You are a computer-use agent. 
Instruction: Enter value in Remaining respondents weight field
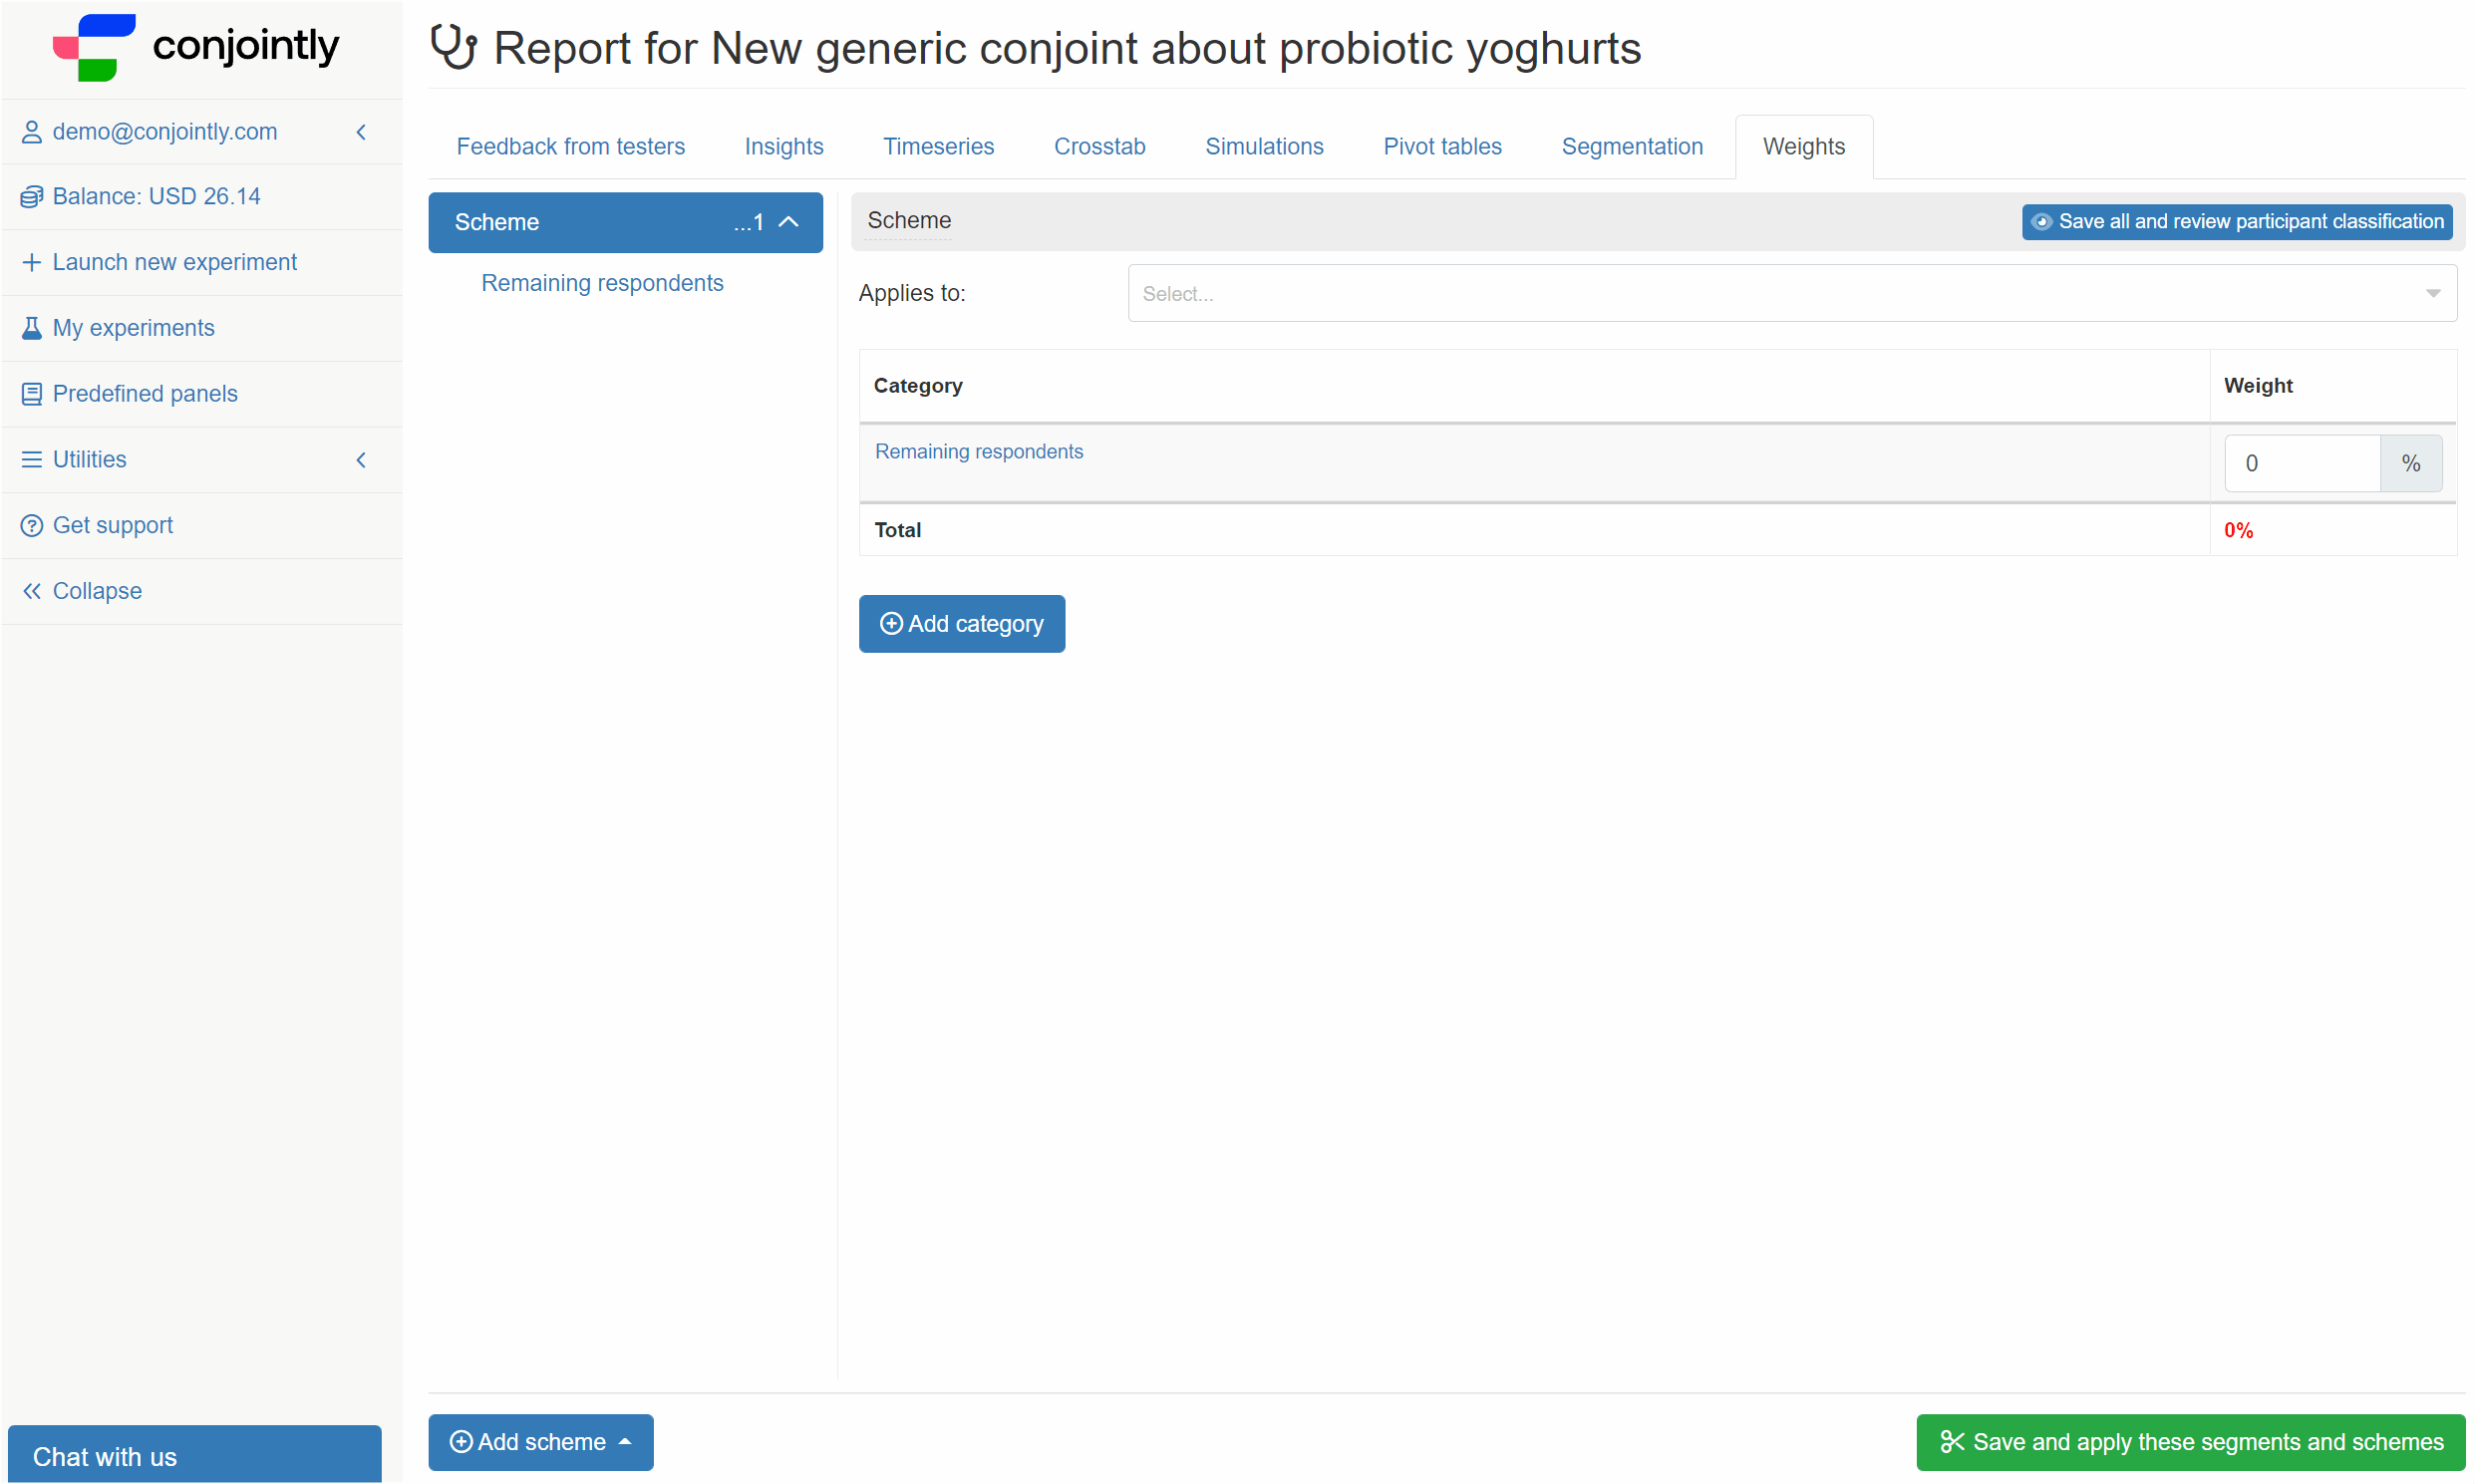point(2301,462)
